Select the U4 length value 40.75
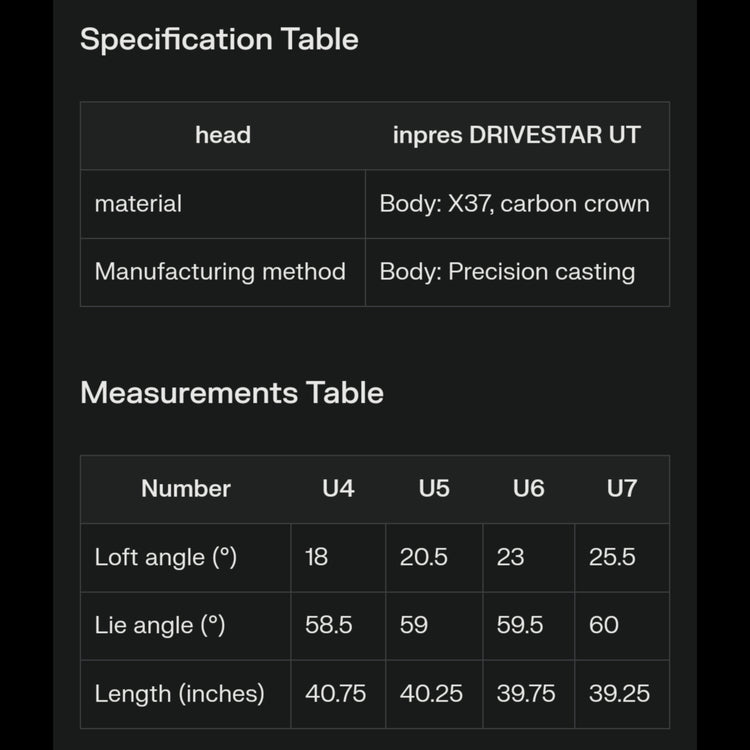Image resolution: width=750 pixels, height=750 pixels. point(336,693)
